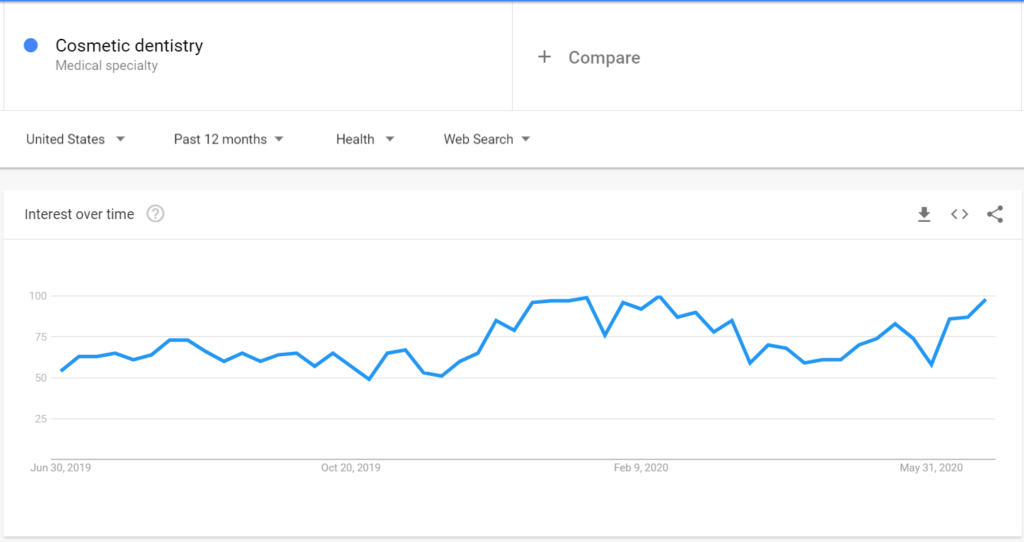Share the interest over time chart
The image size is (1024, 542).
(995, 214)
